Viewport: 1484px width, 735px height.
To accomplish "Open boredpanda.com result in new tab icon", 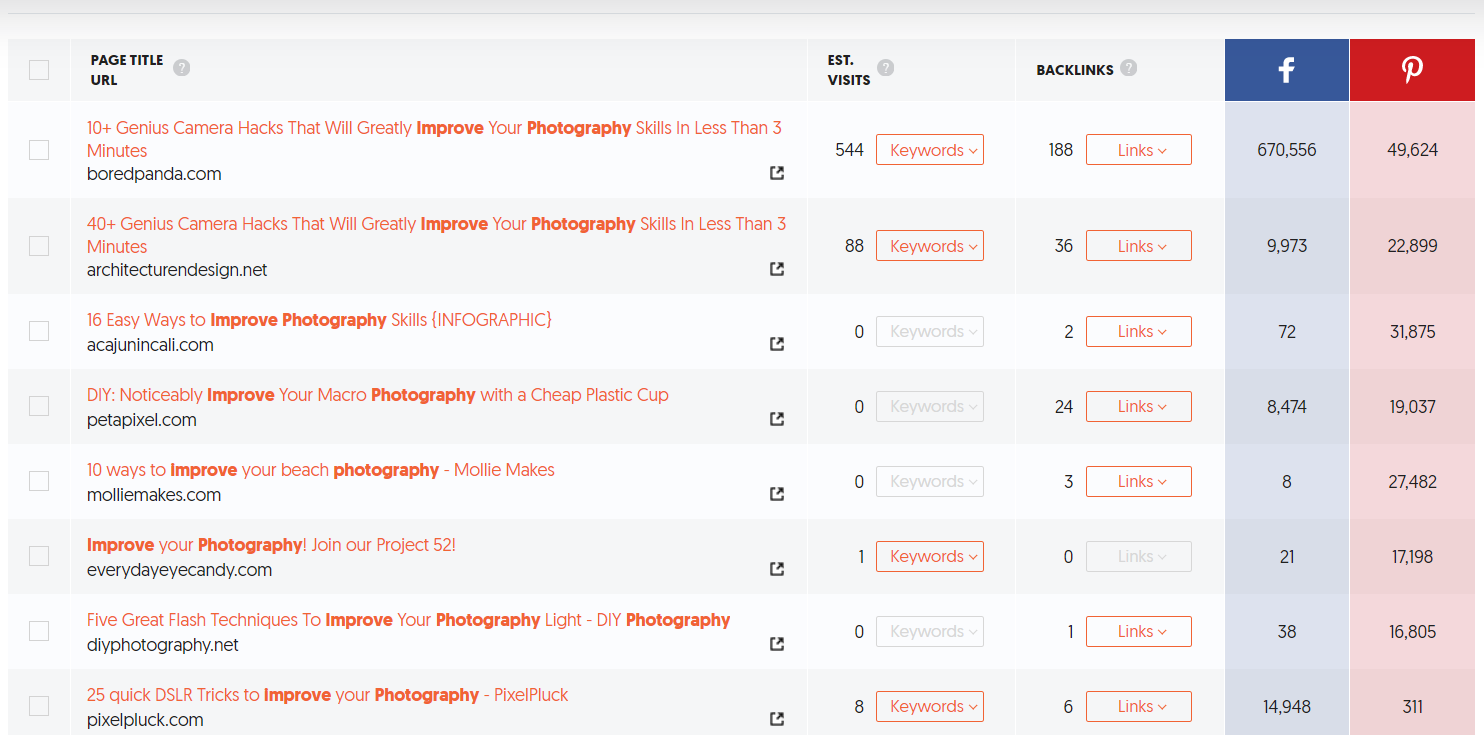I will pyautogui.click(x=777, y=173).
